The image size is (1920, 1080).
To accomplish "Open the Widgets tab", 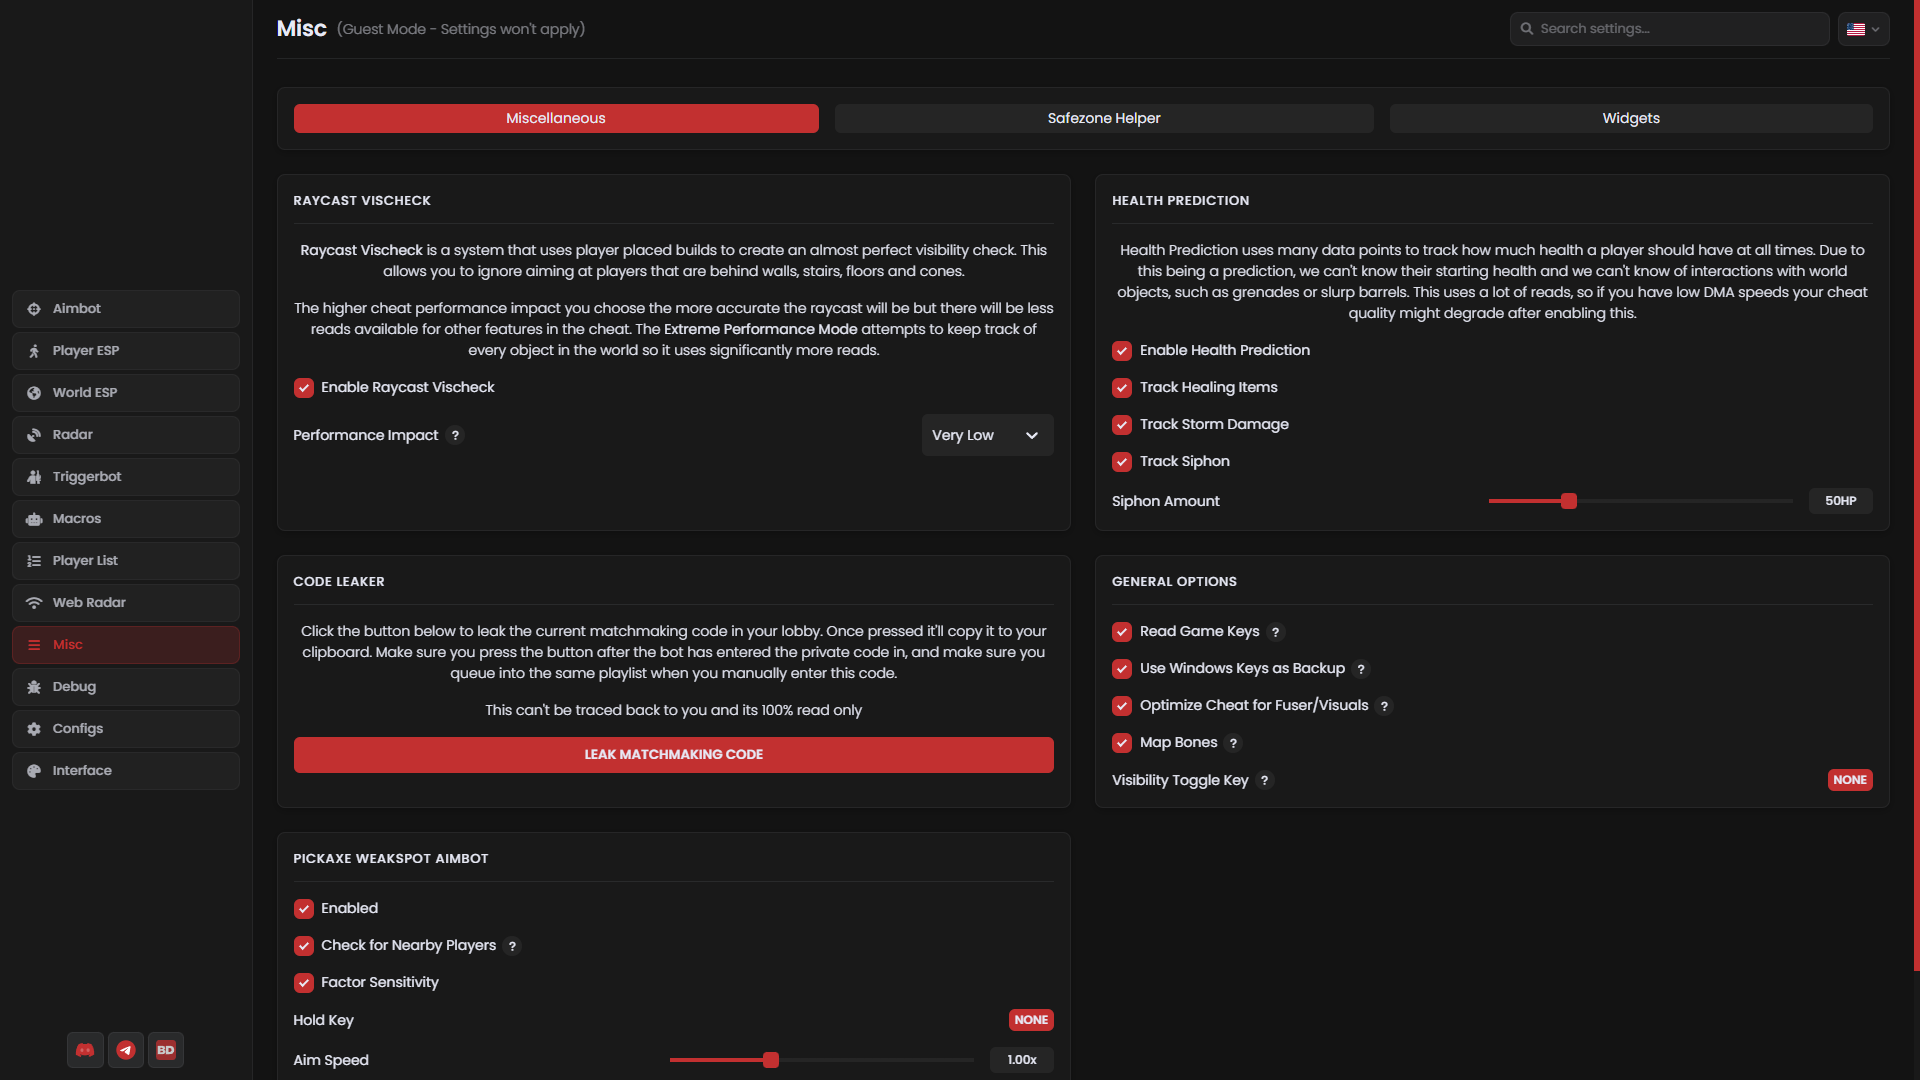I will pos(1631,118).
